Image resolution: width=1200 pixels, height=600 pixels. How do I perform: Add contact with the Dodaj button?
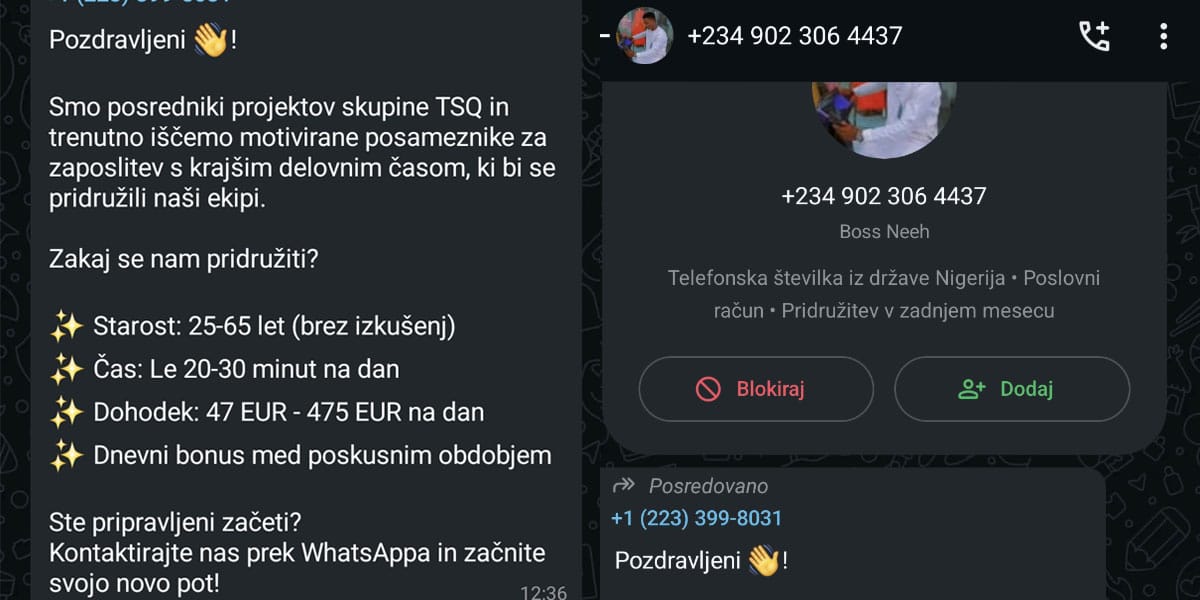1012,389
